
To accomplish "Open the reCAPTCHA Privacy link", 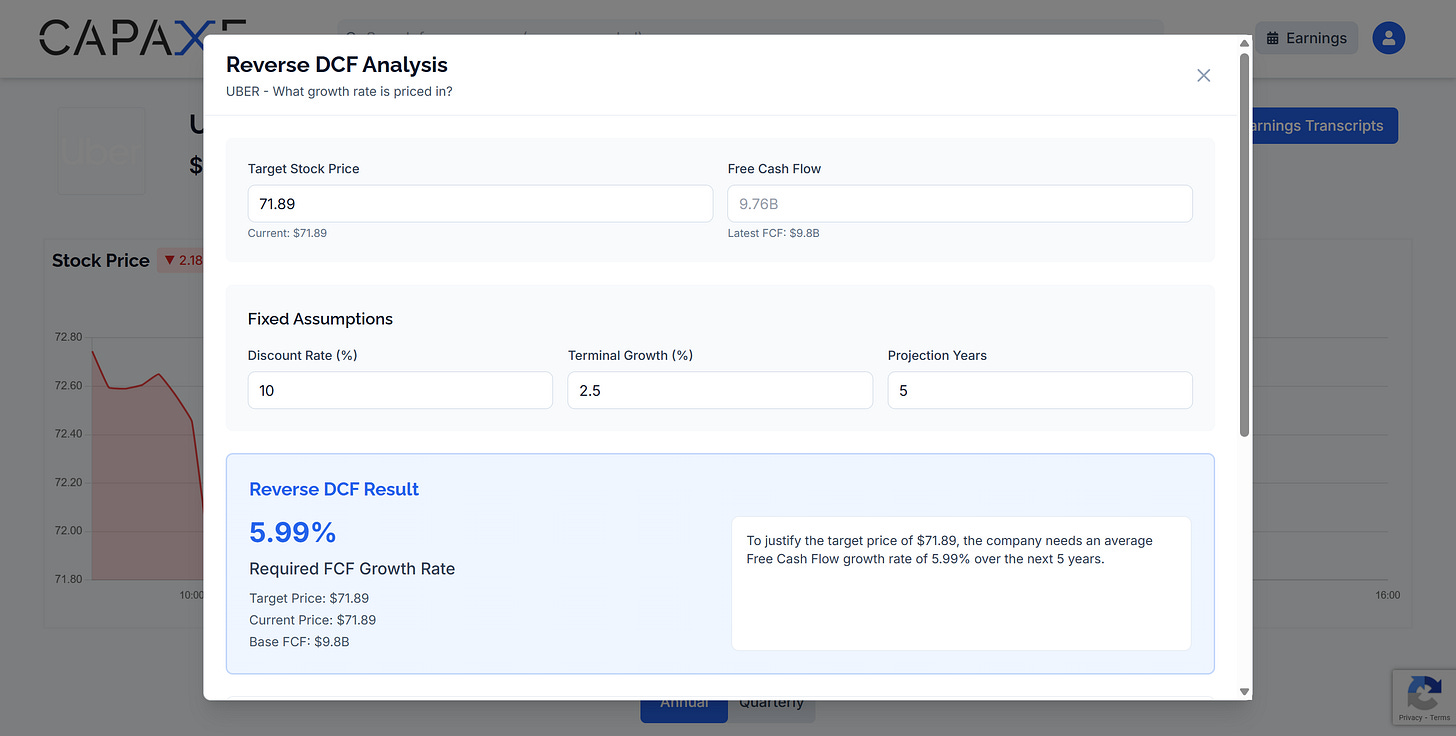I will [1410, 718].
